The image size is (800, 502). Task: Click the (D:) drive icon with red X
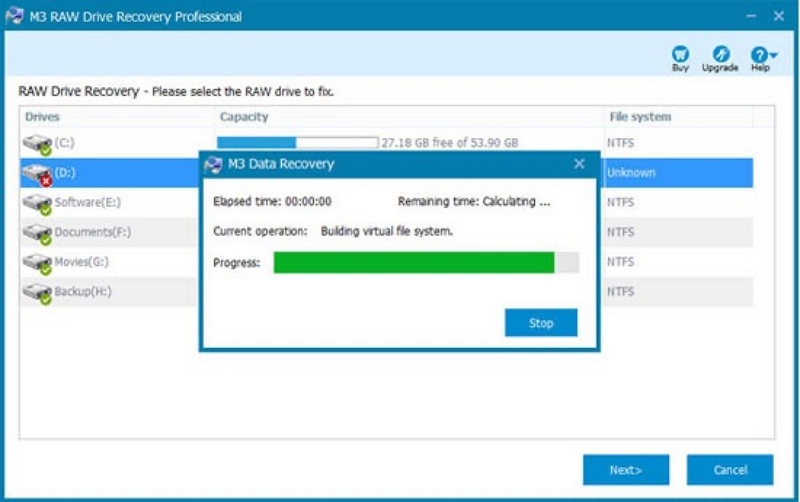point(37,174)
